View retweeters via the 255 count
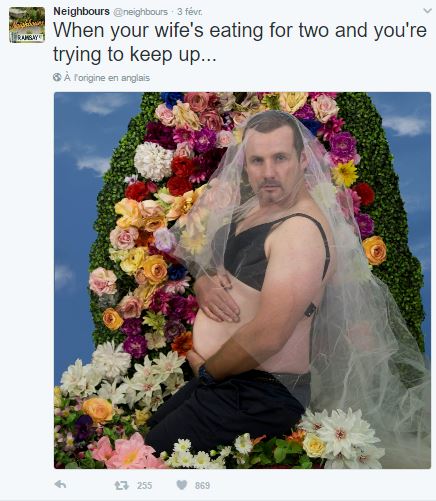The width and height of the screenshot is (436, 501). pyautogui.click(x=144, y=485)
